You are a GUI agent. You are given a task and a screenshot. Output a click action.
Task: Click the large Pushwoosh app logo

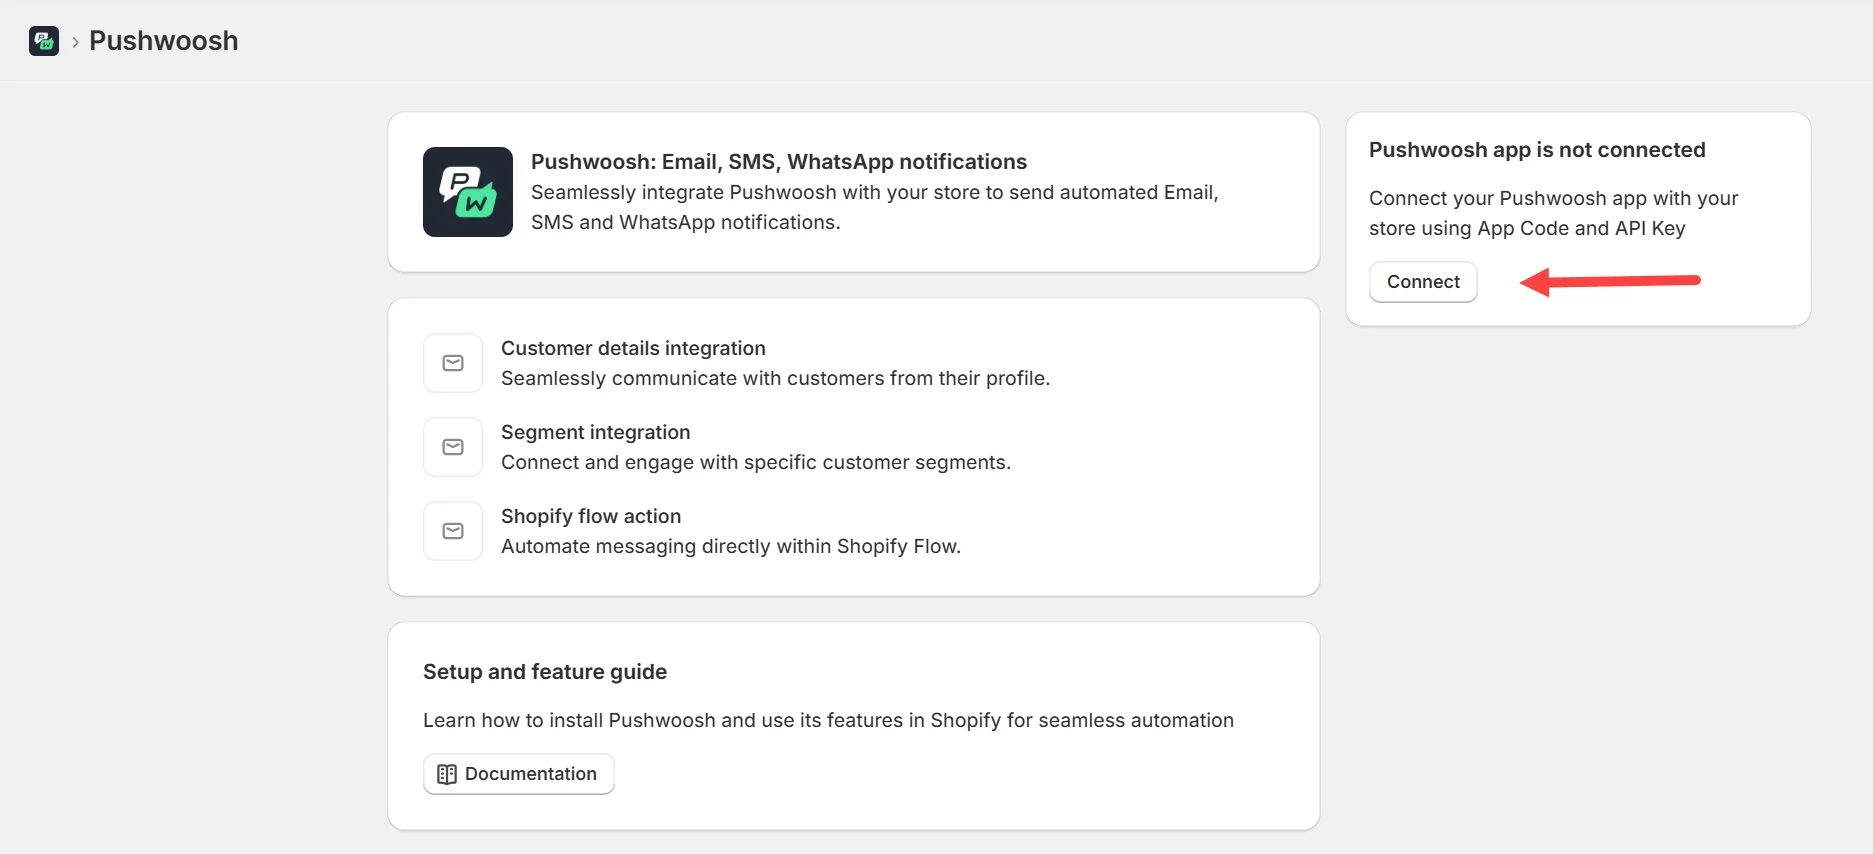(467, 192)
